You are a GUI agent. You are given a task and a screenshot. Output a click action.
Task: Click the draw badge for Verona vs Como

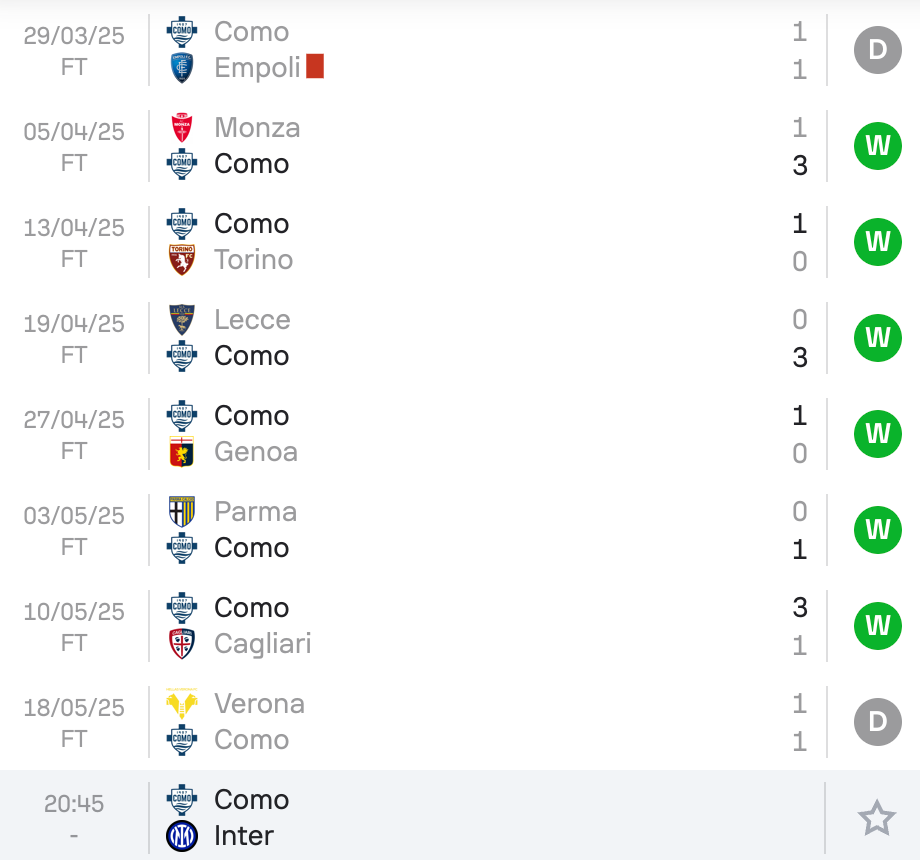[878, 722]
